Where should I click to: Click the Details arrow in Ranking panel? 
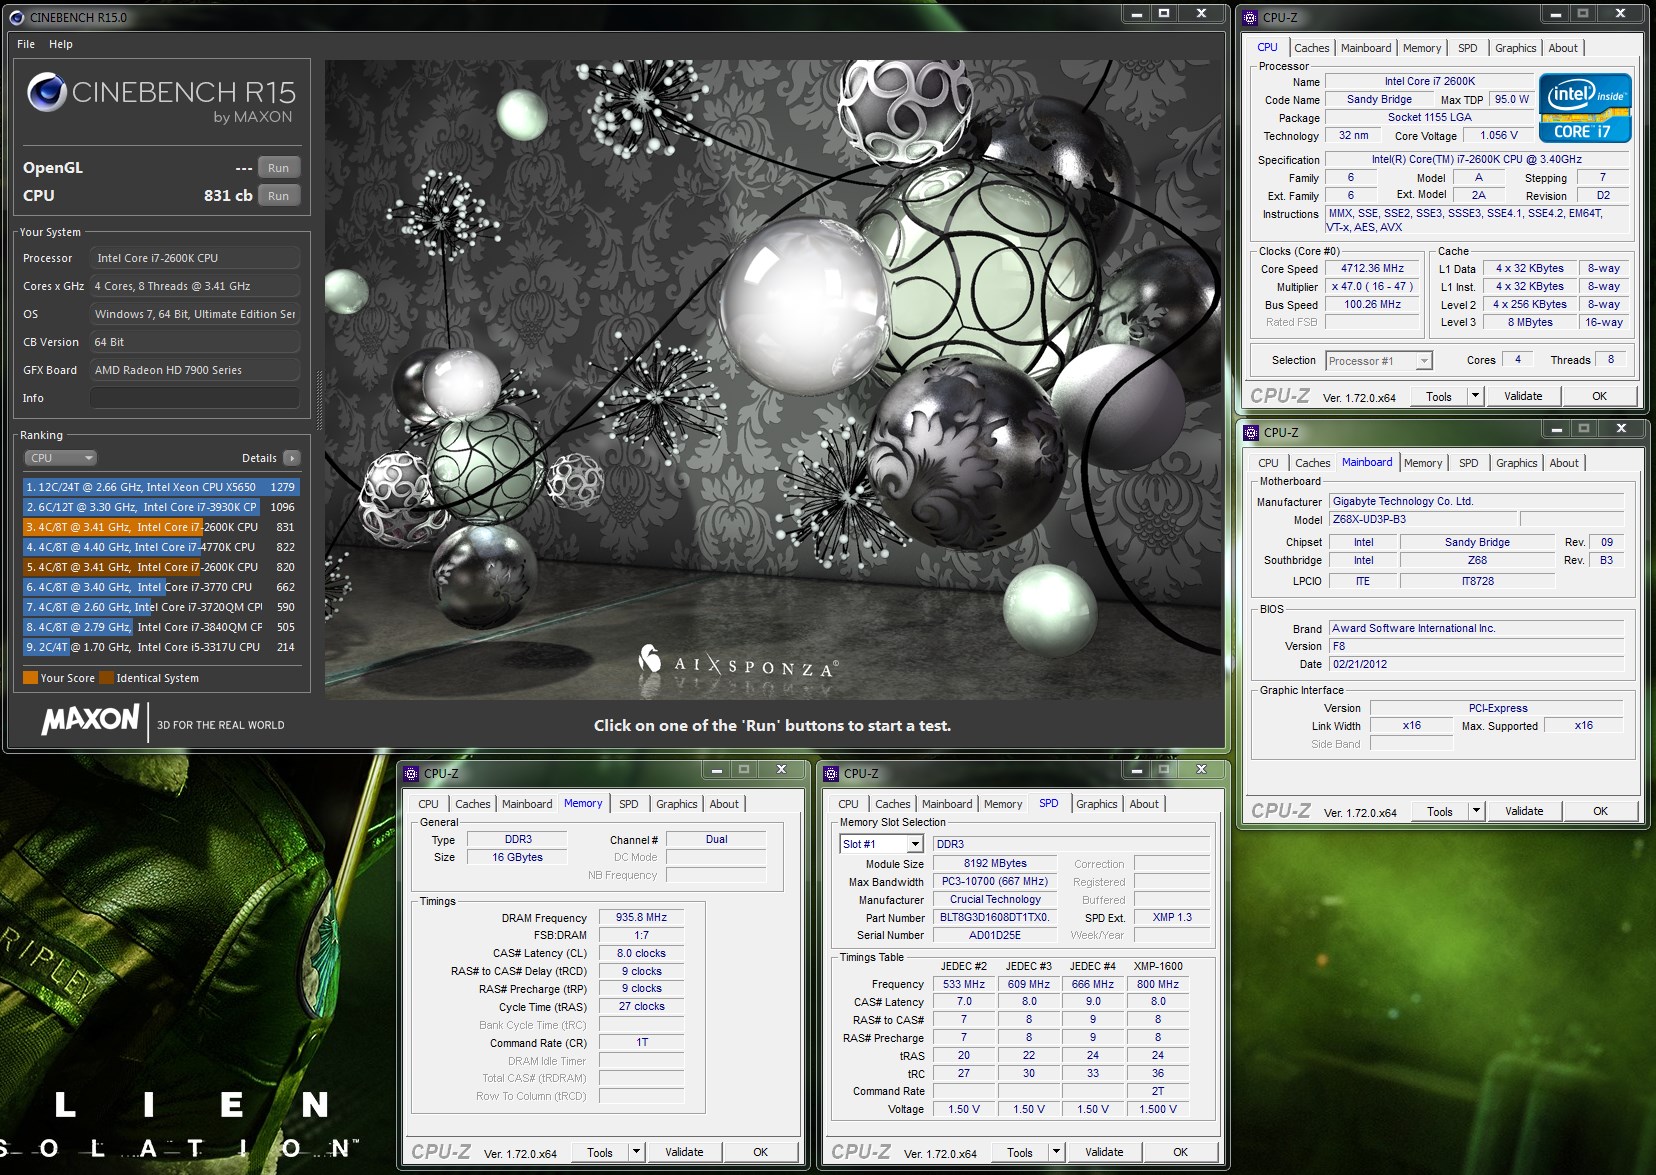point(291,458)
